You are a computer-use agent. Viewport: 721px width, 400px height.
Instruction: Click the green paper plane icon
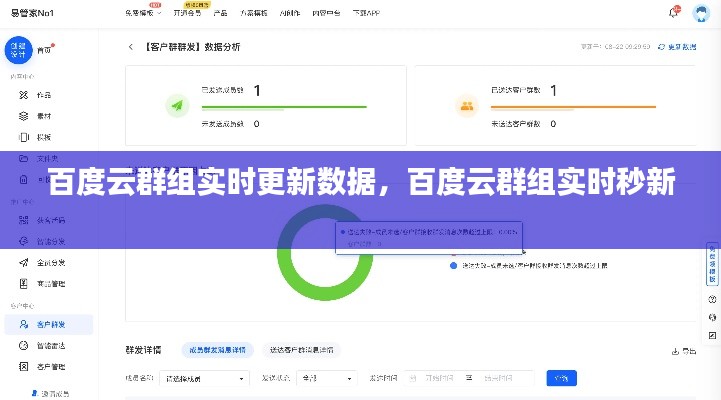pos(177,105)
